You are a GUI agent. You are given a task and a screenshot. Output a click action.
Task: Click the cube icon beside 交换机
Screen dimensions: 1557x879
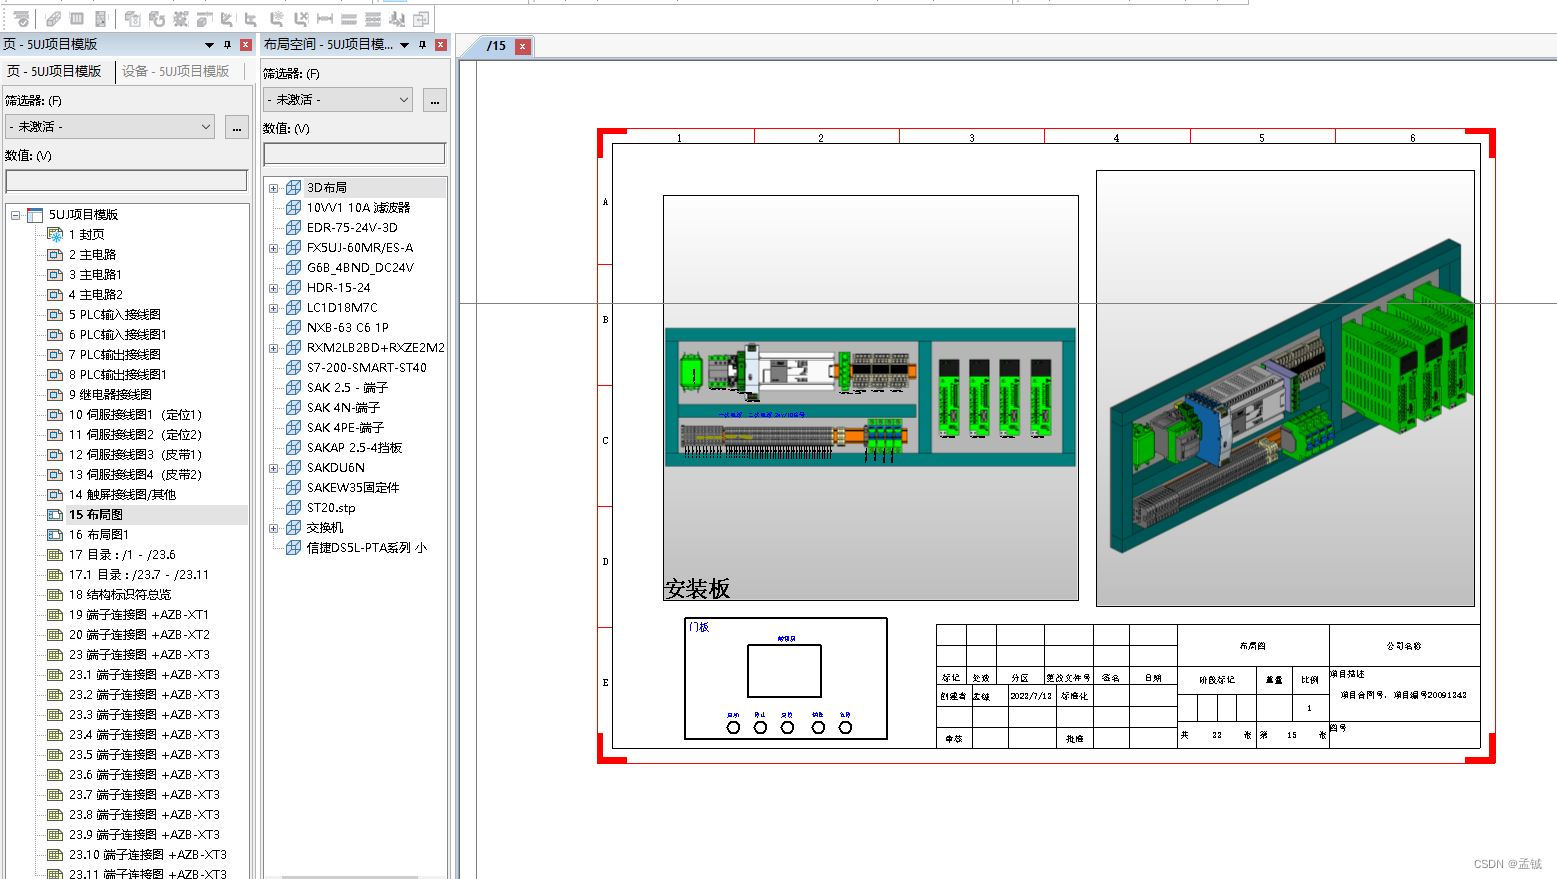(x=293, y=527)
